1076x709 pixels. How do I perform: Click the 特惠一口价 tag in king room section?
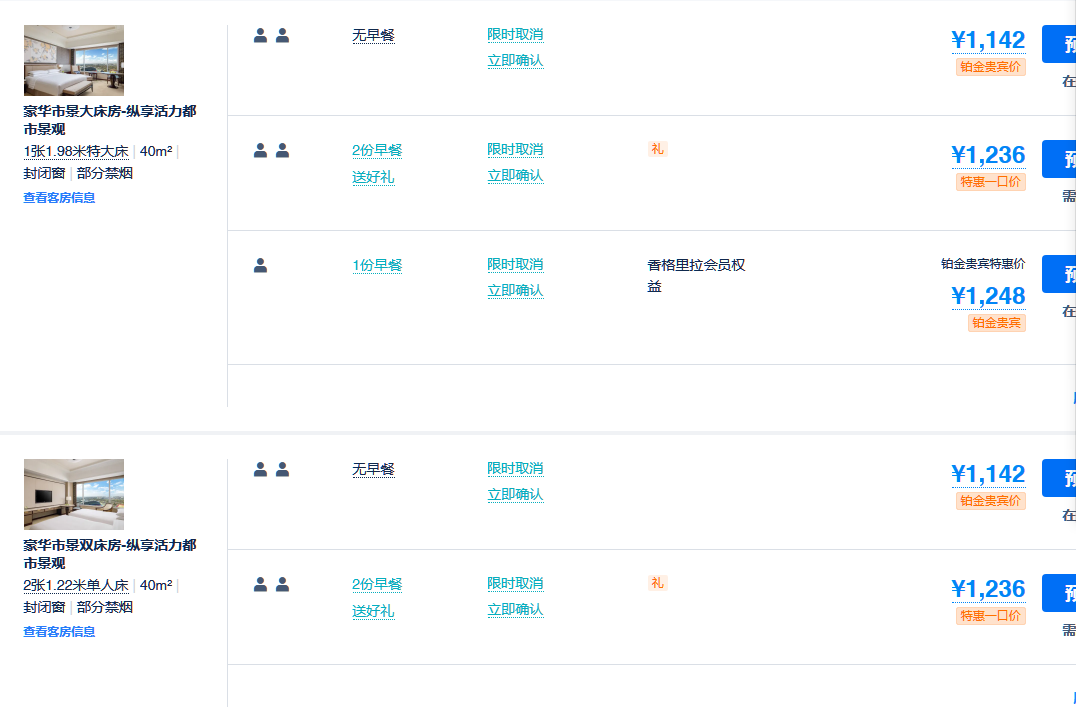click(990, 182)
